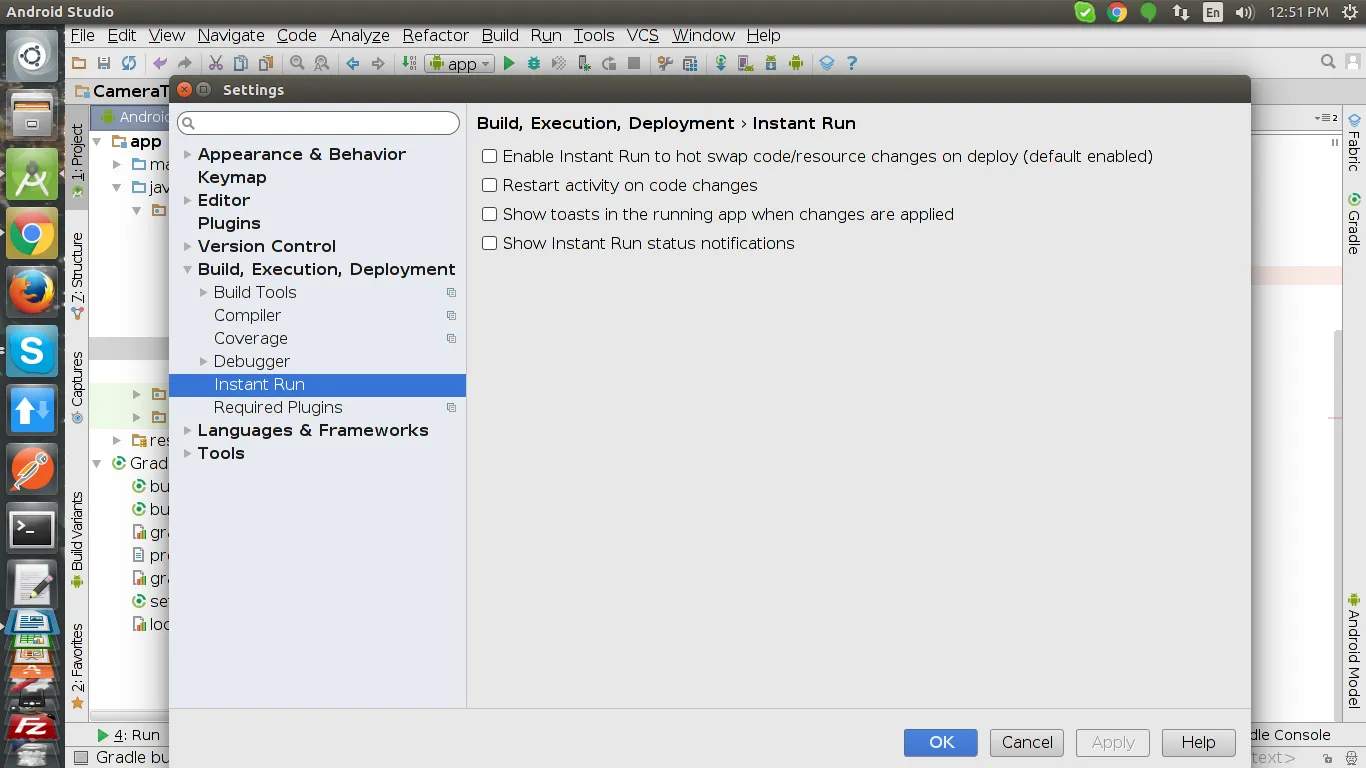
Task: Open the Run tool window tab
Action: (128, 735)
